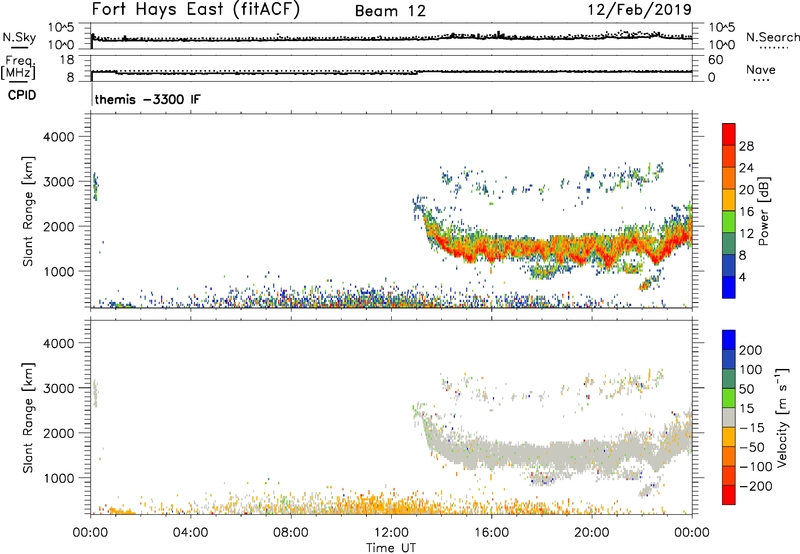Select the "18" tick on the frequency axis

pyautogui.click(x=67, y=60)
